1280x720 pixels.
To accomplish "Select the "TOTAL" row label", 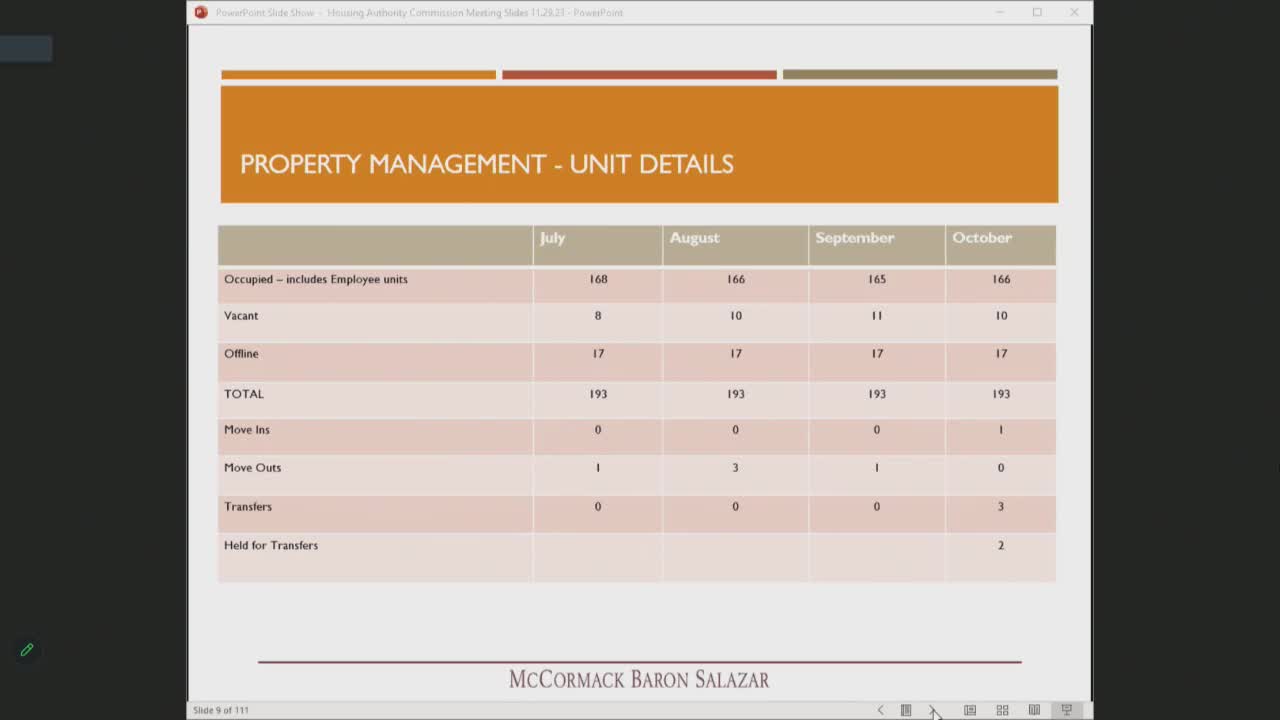I will pos(244,394).
